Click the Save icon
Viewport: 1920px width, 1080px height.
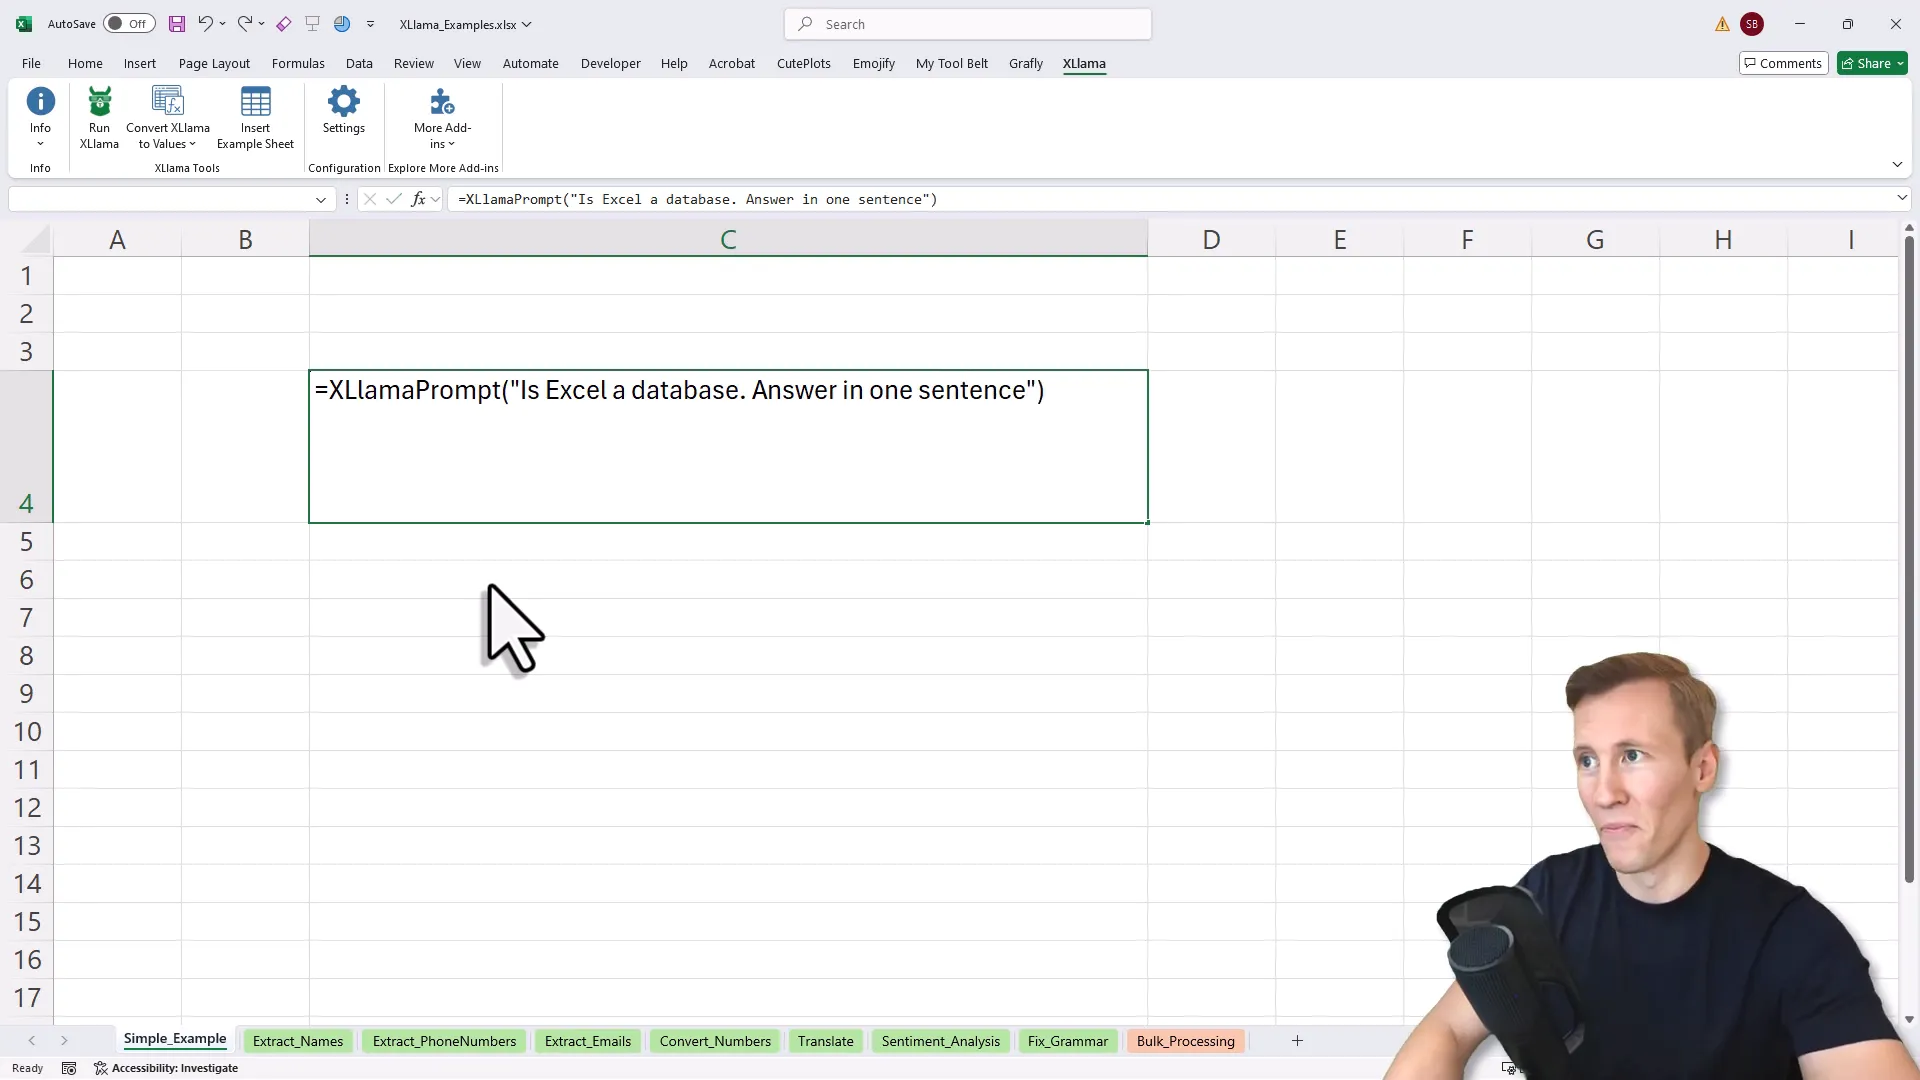(176, 24)
